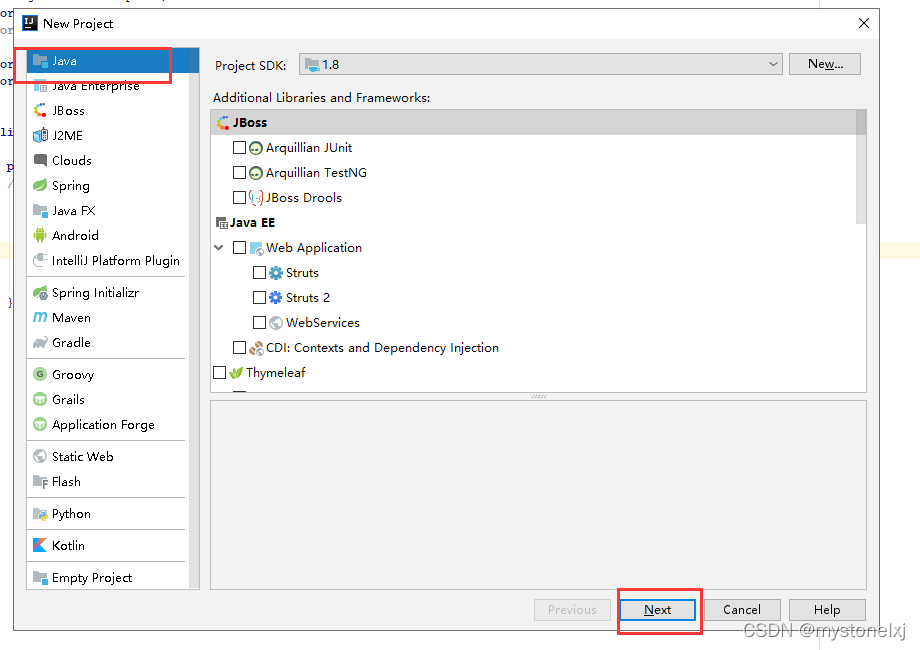Select the J2ME project type icon

[x=40, y=136]
